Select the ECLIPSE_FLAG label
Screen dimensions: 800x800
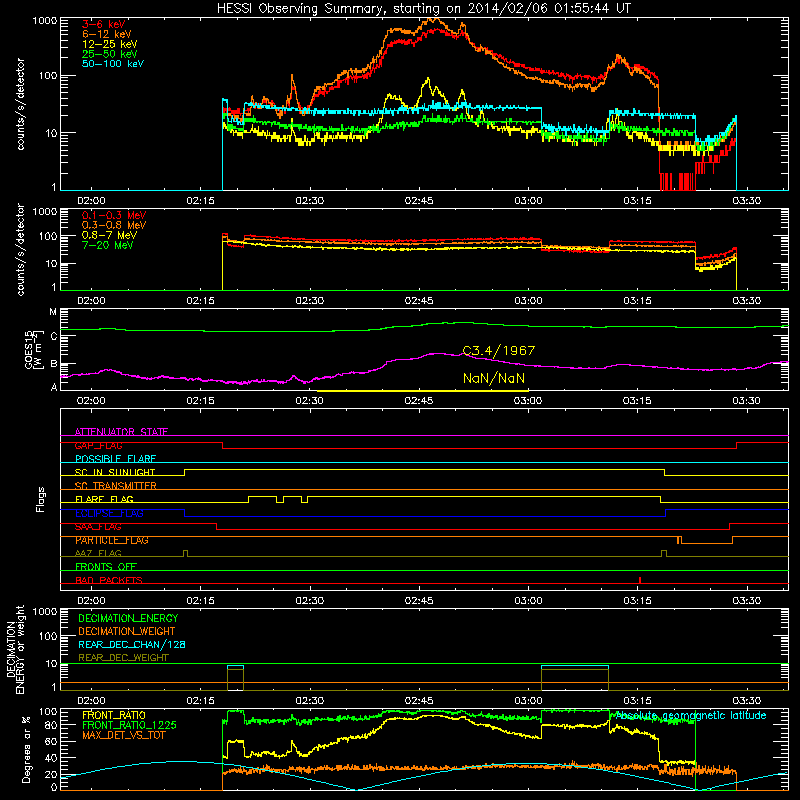tap(109, 513)
